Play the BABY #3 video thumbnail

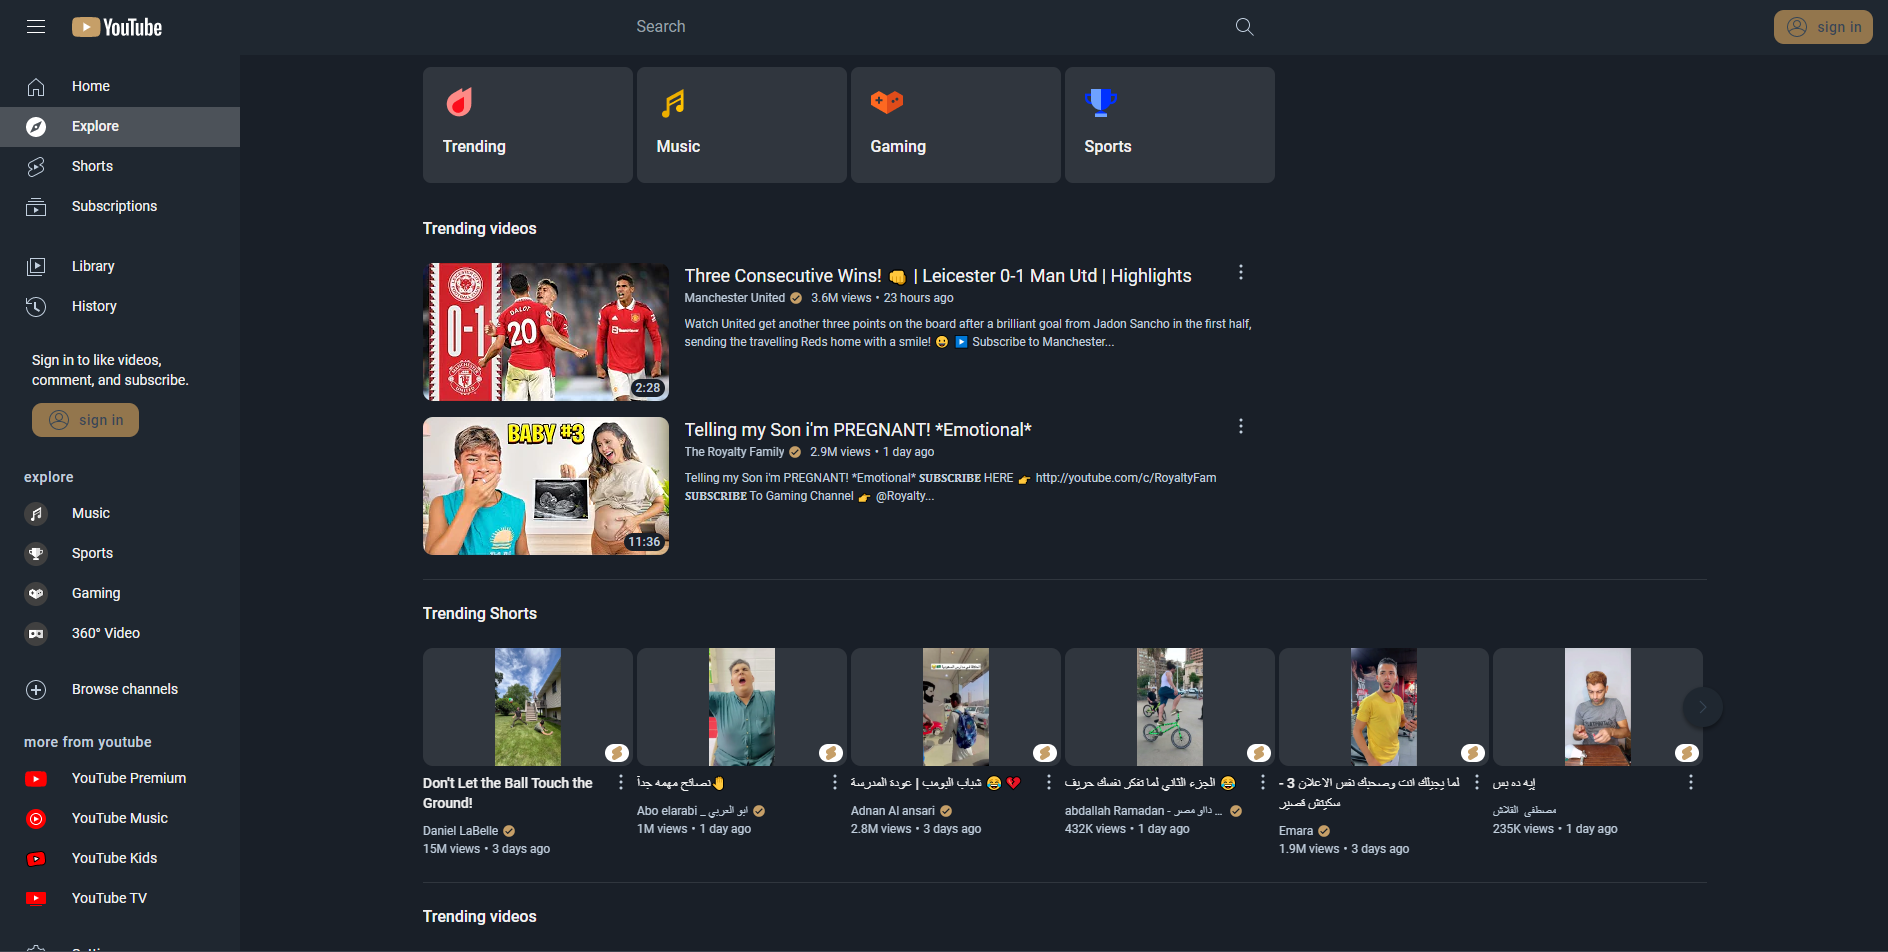click(546, 486)
